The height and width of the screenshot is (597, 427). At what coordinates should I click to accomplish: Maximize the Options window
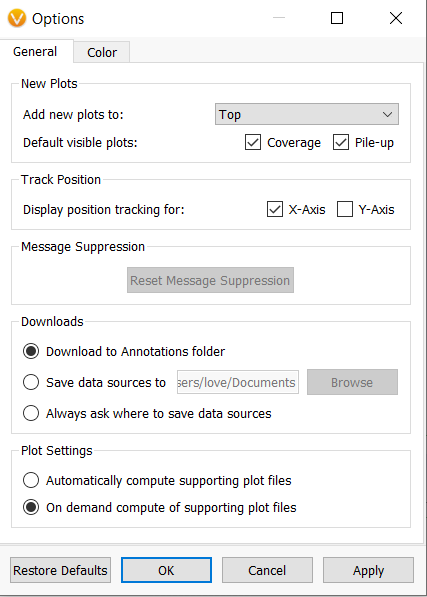pos(337,18)
